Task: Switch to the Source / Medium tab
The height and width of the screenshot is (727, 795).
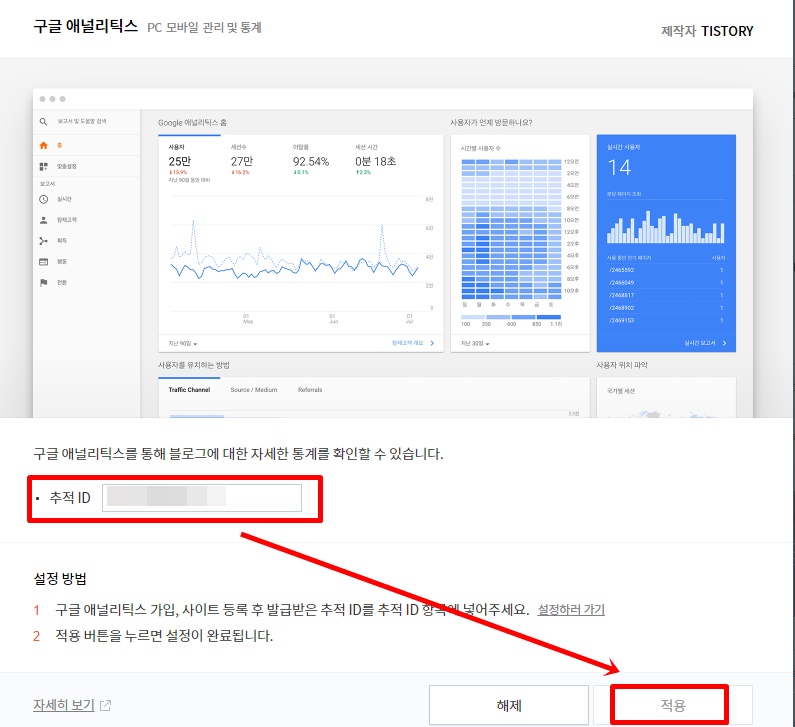Action: (x=254, y=390)
